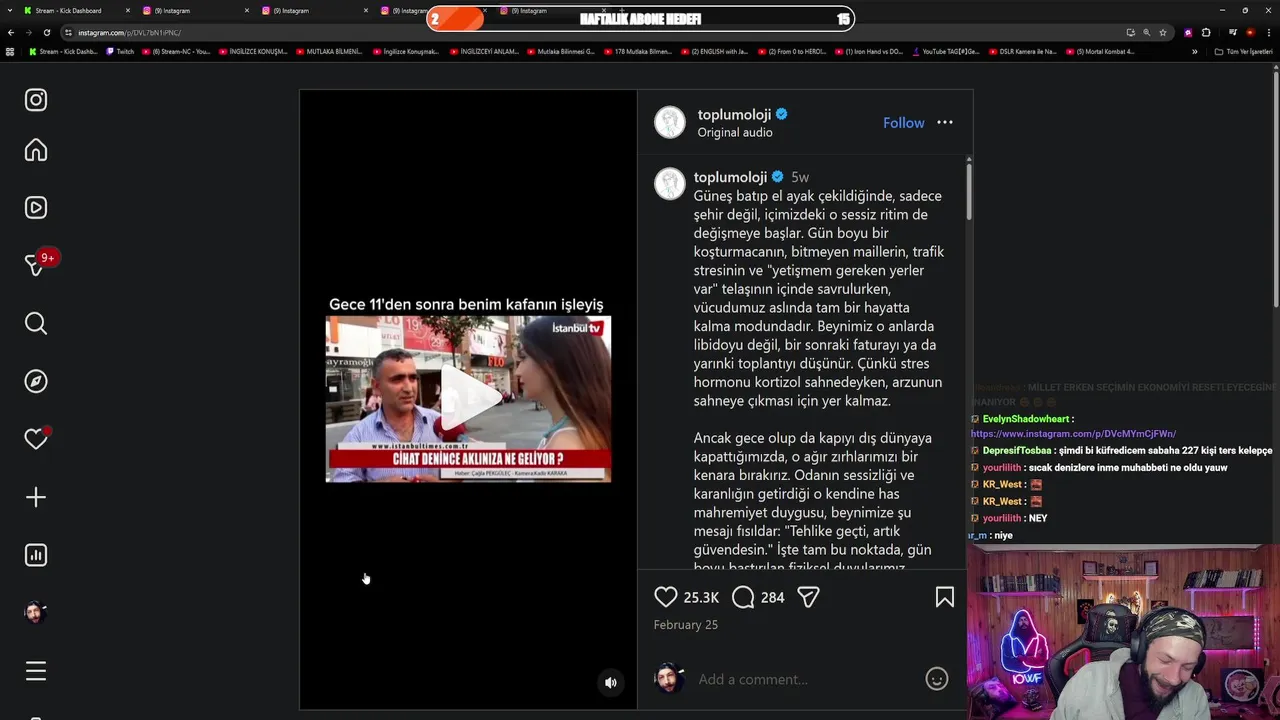The height and width of the screenshot is (720, 1280).
Task: Open Twitch bookmark
Action: pos(120,52)
